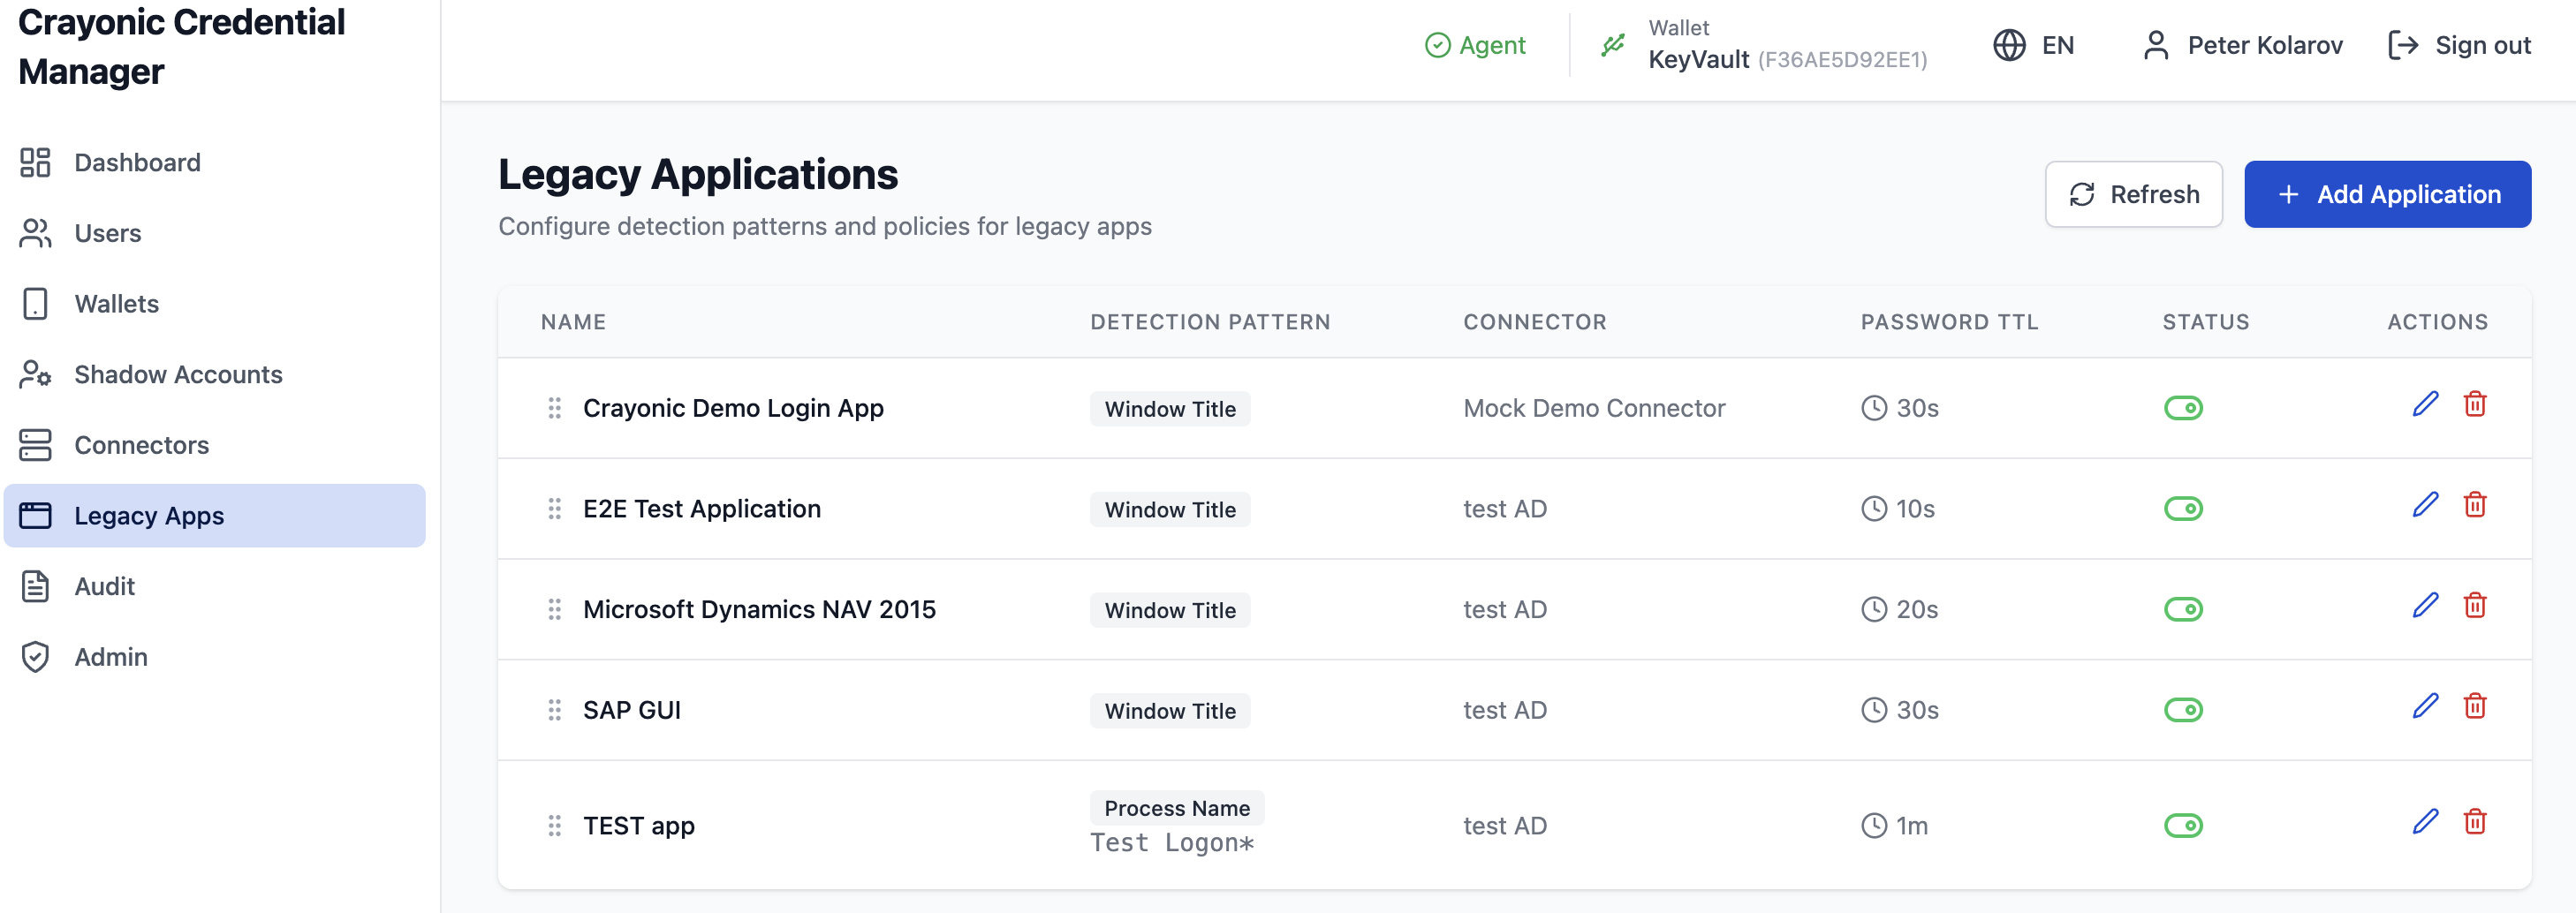The height and width of the screenshot is (913, 2576).
Task: Disable the SAP GUI status switch
Action: pos(2182,710)
